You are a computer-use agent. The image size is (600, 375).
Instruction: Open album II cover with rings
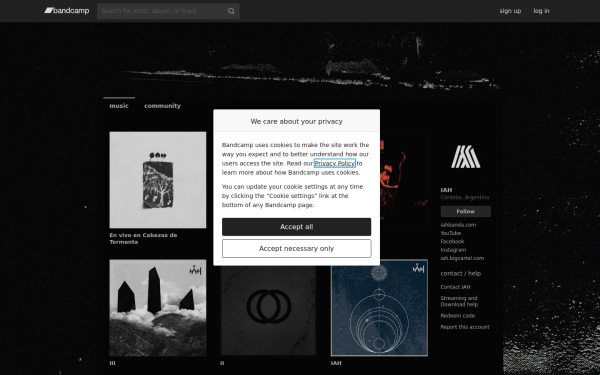pos(268,311)
